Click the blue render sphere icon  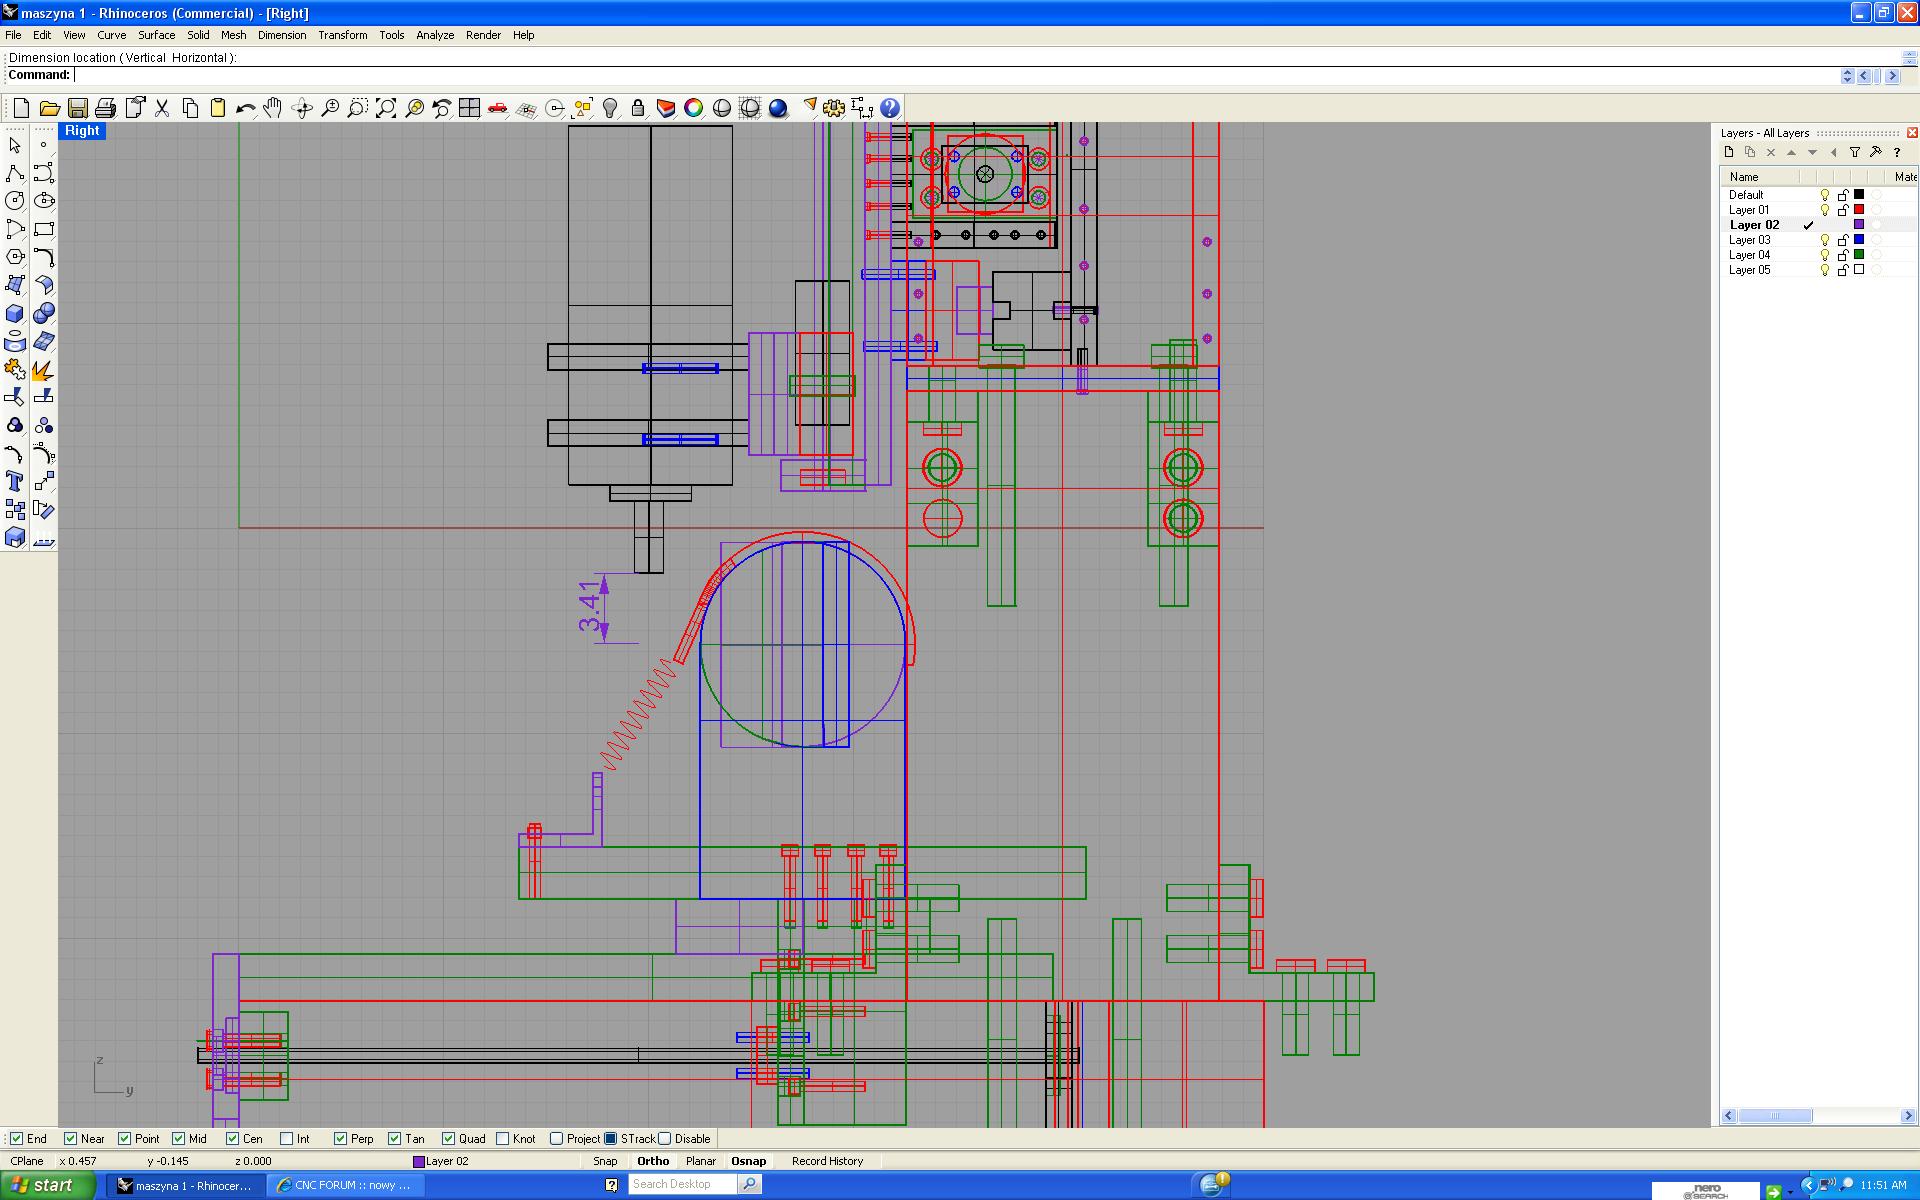pos(777,108)
